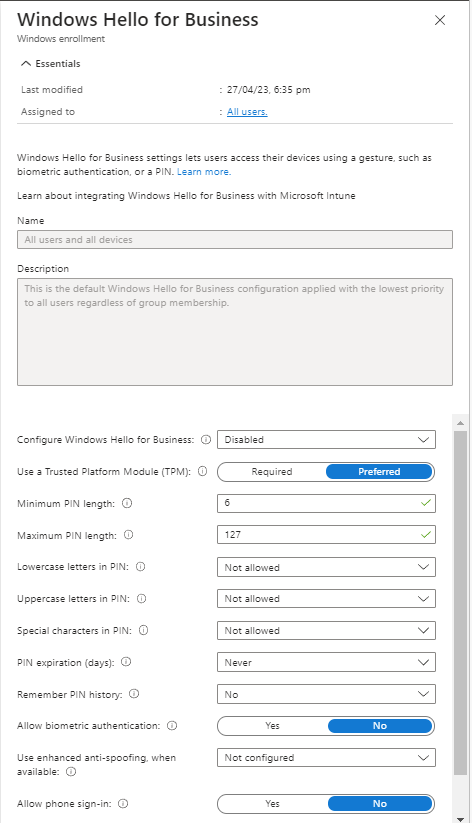The height and width of the screenshot is (823, 472).
Task: Open Configure Windows Hello for Business dropdown
Action: [x=326, y=440]
